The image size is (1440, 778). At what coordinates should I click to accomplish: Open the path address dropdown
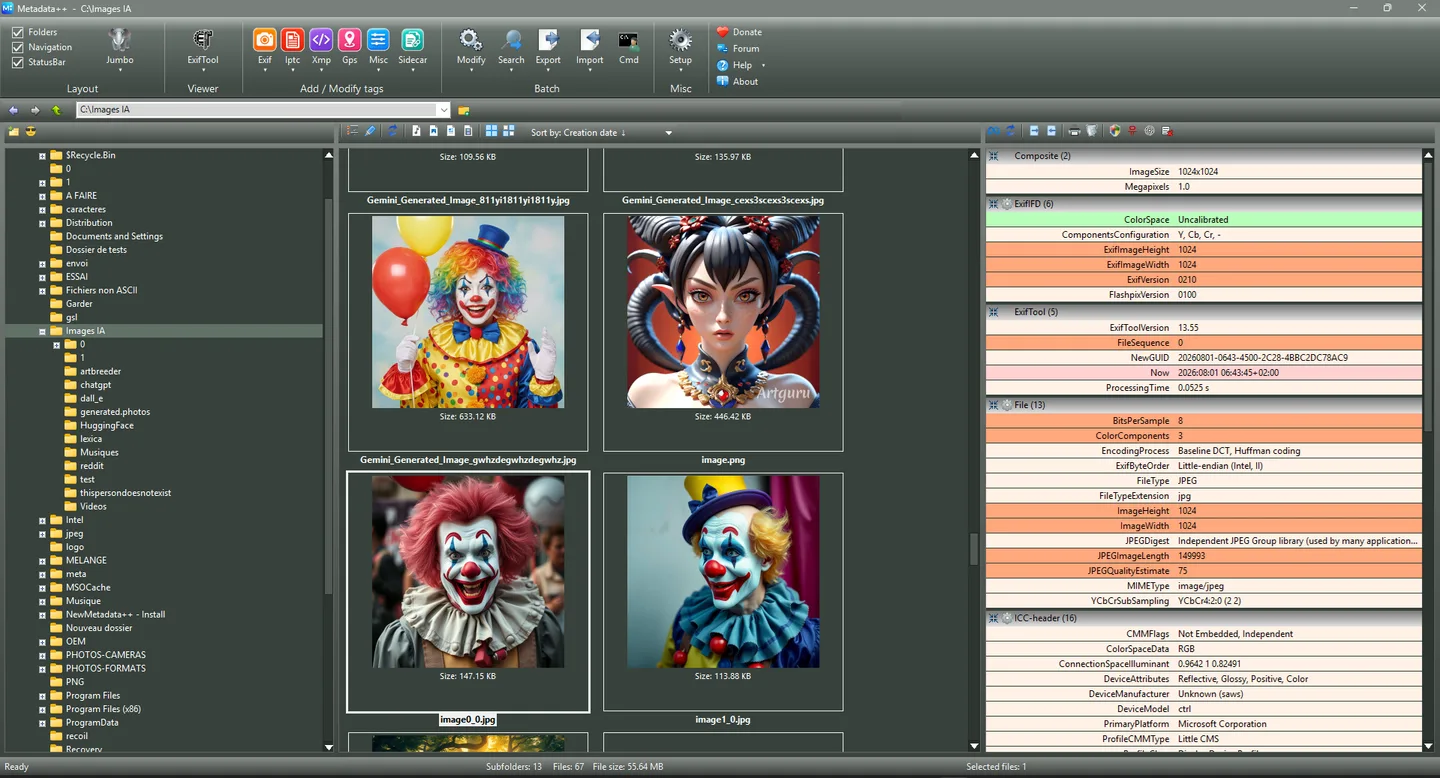coord(443,110)
